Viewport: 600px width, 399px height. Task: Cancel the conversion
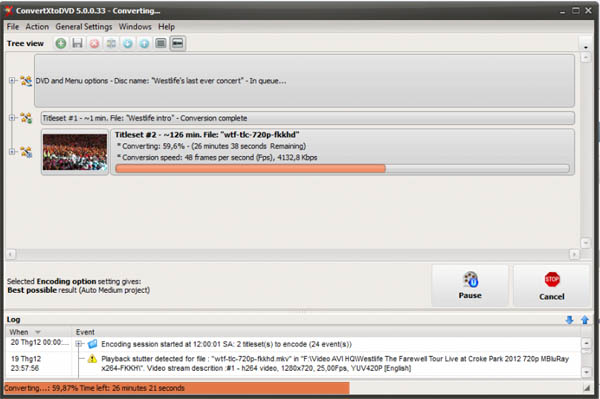point(551,285)
